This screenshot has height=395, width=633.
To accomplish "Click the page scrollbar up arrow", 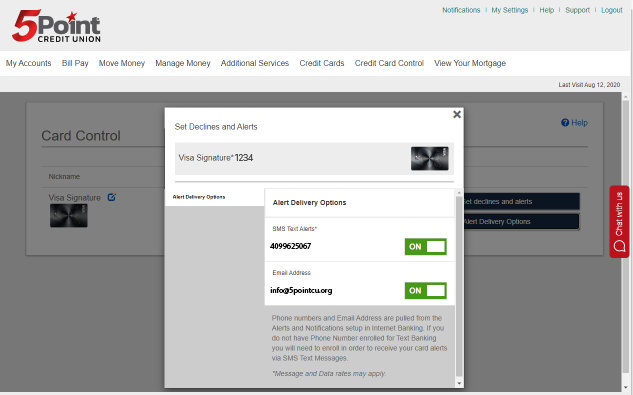I will point(626,97).
